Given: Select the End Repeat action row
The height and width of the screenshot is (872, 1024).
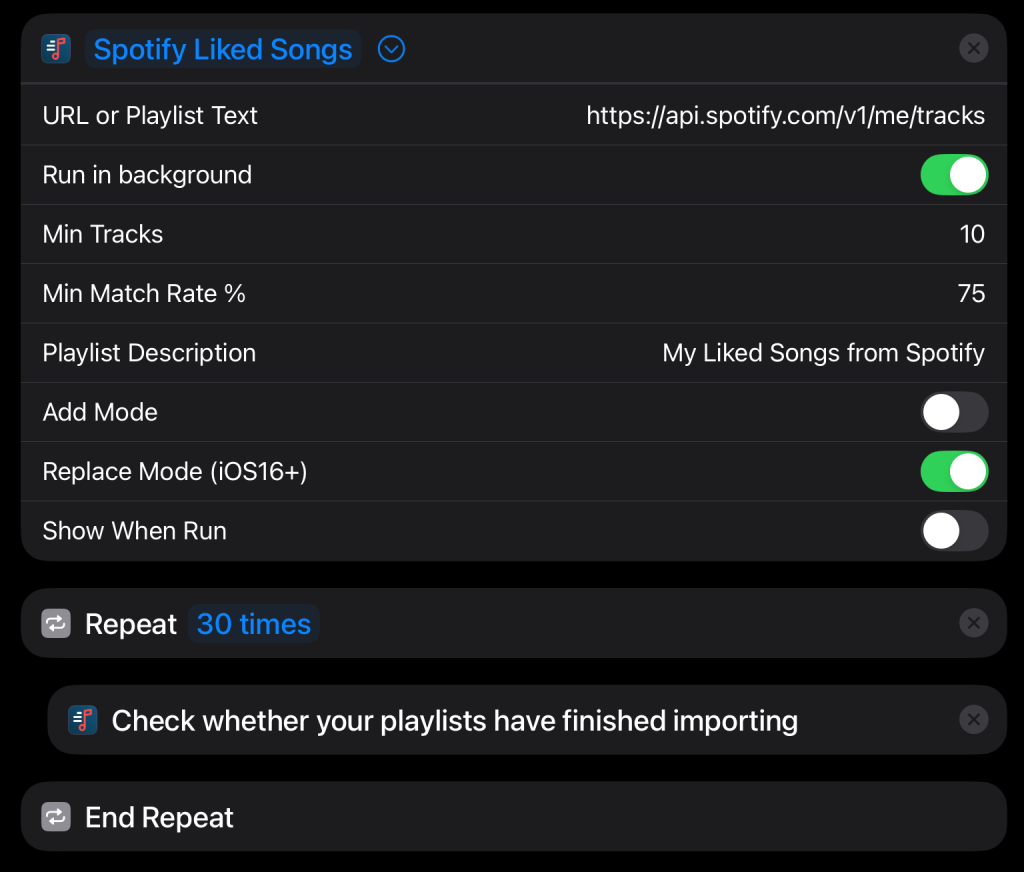Looking at the screenshot, I should pos(513,816).
